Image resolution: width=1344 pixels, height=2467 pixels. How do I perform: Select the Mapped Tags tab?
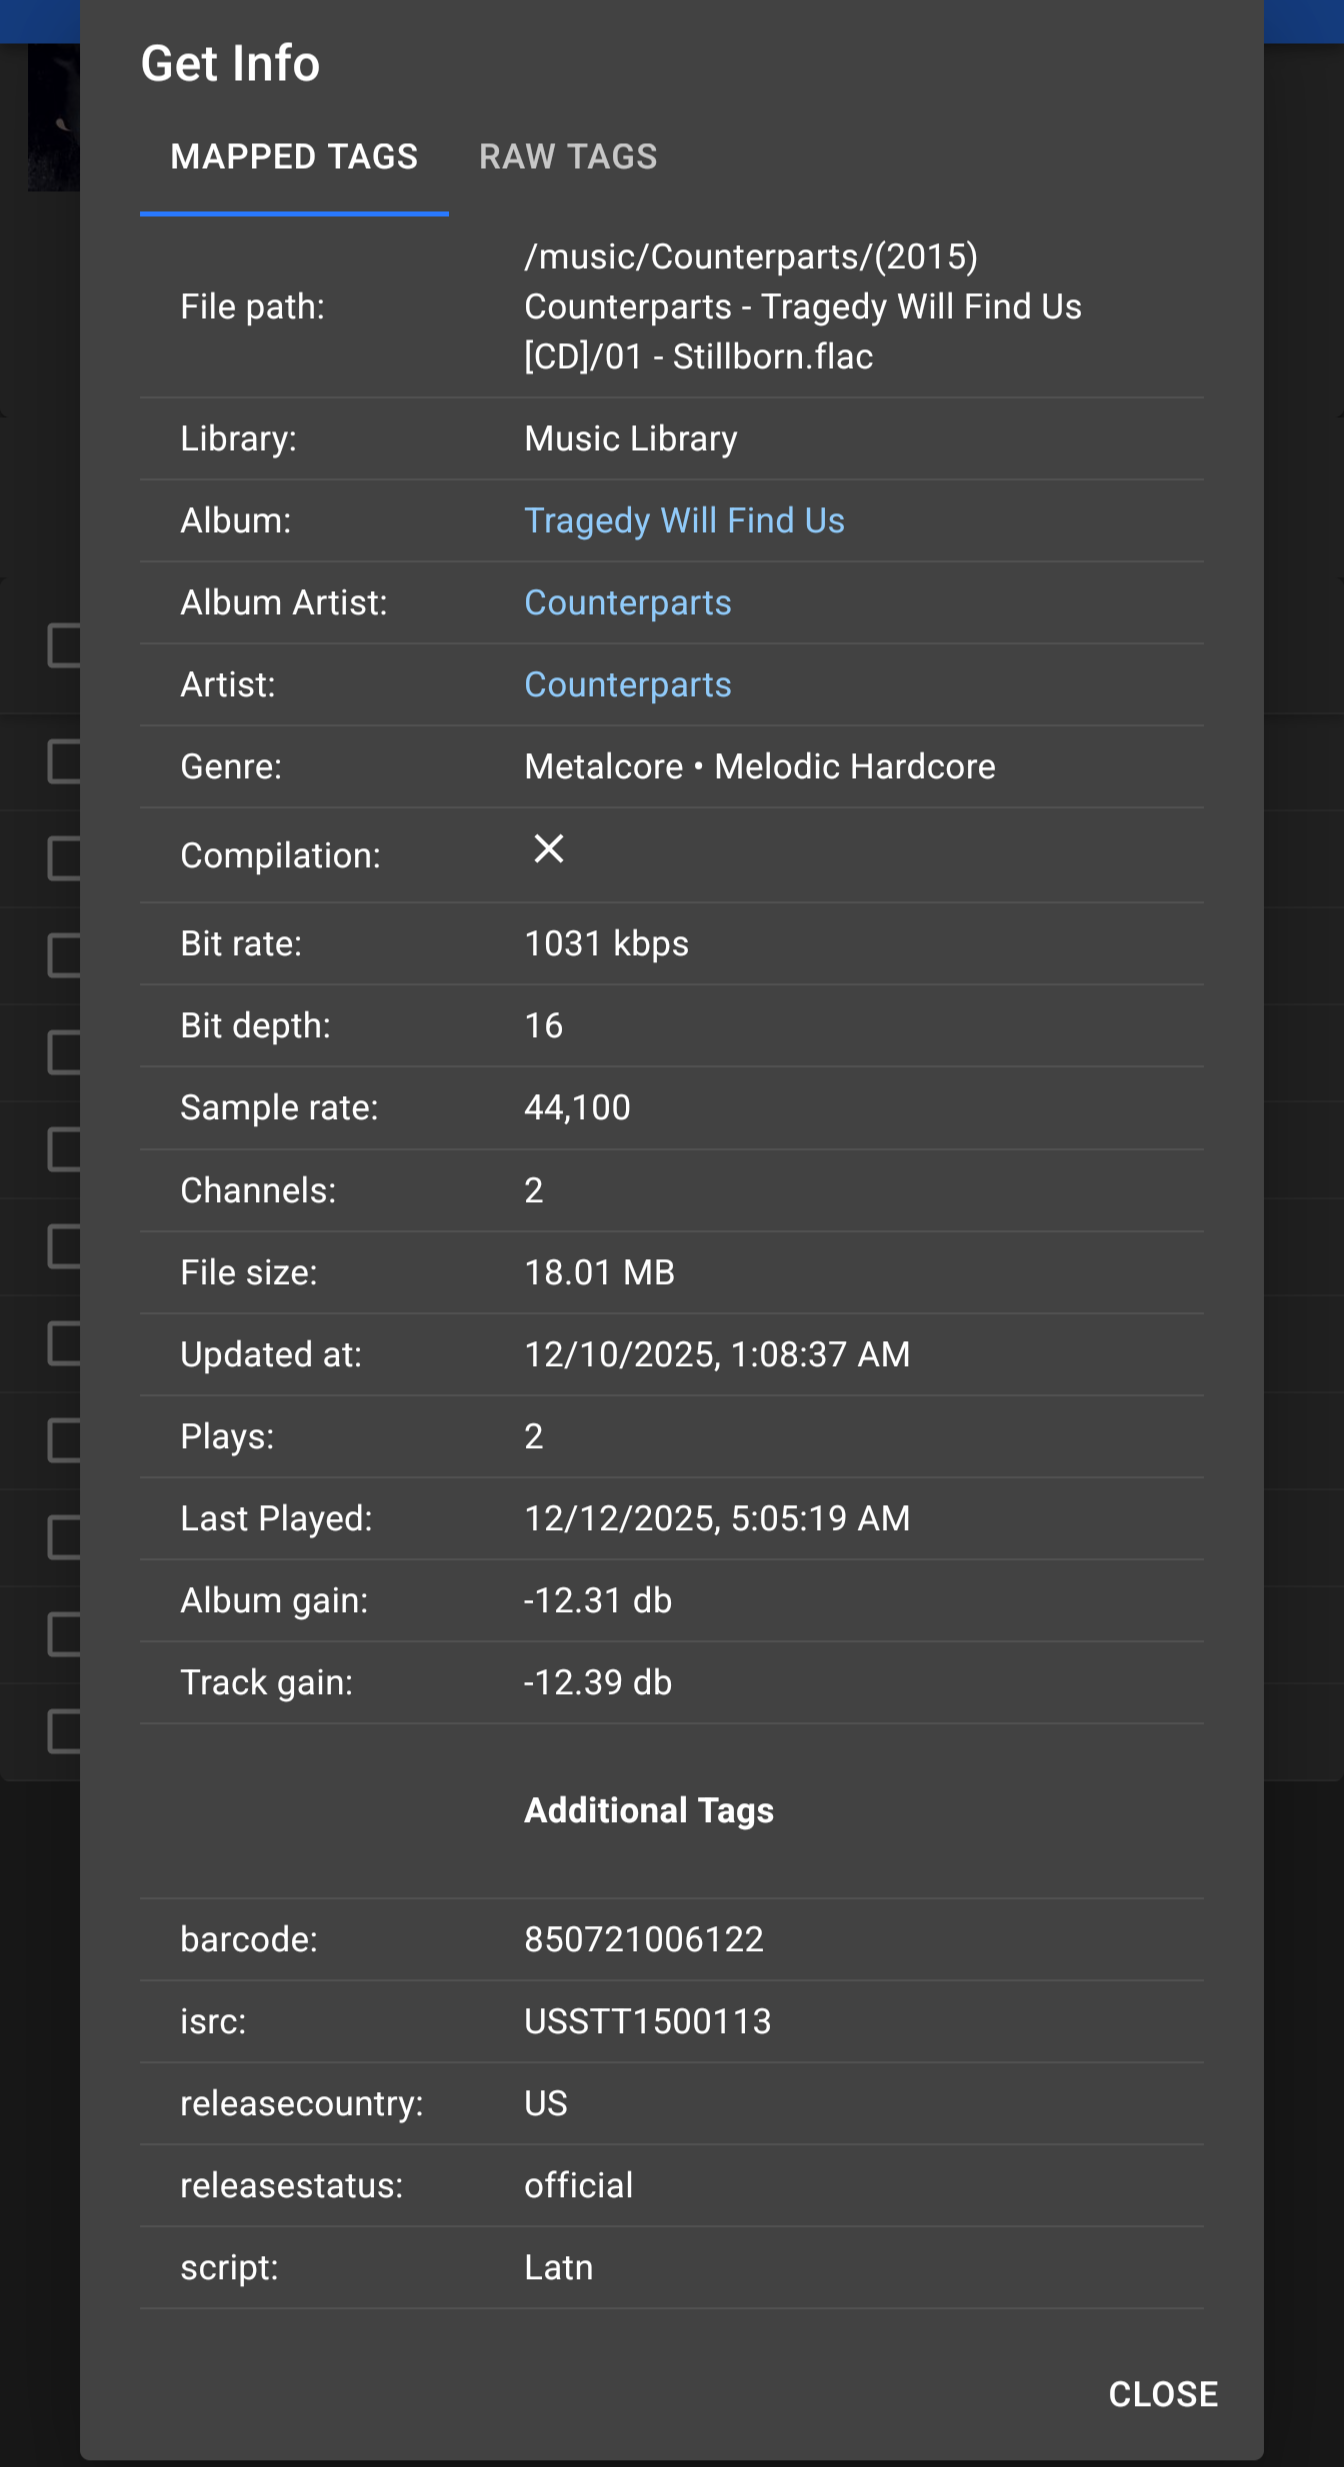[x=294, y=157]
